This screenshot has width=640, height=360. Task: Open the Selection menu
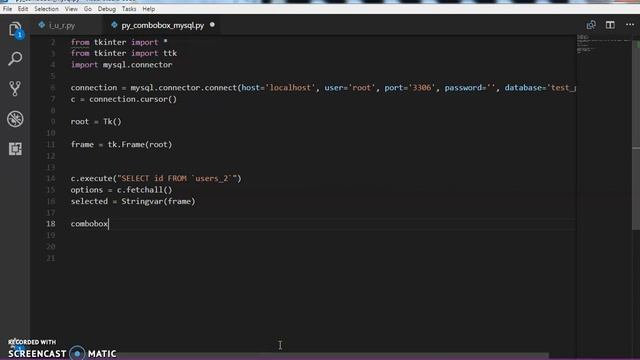(x=46, y=9)
